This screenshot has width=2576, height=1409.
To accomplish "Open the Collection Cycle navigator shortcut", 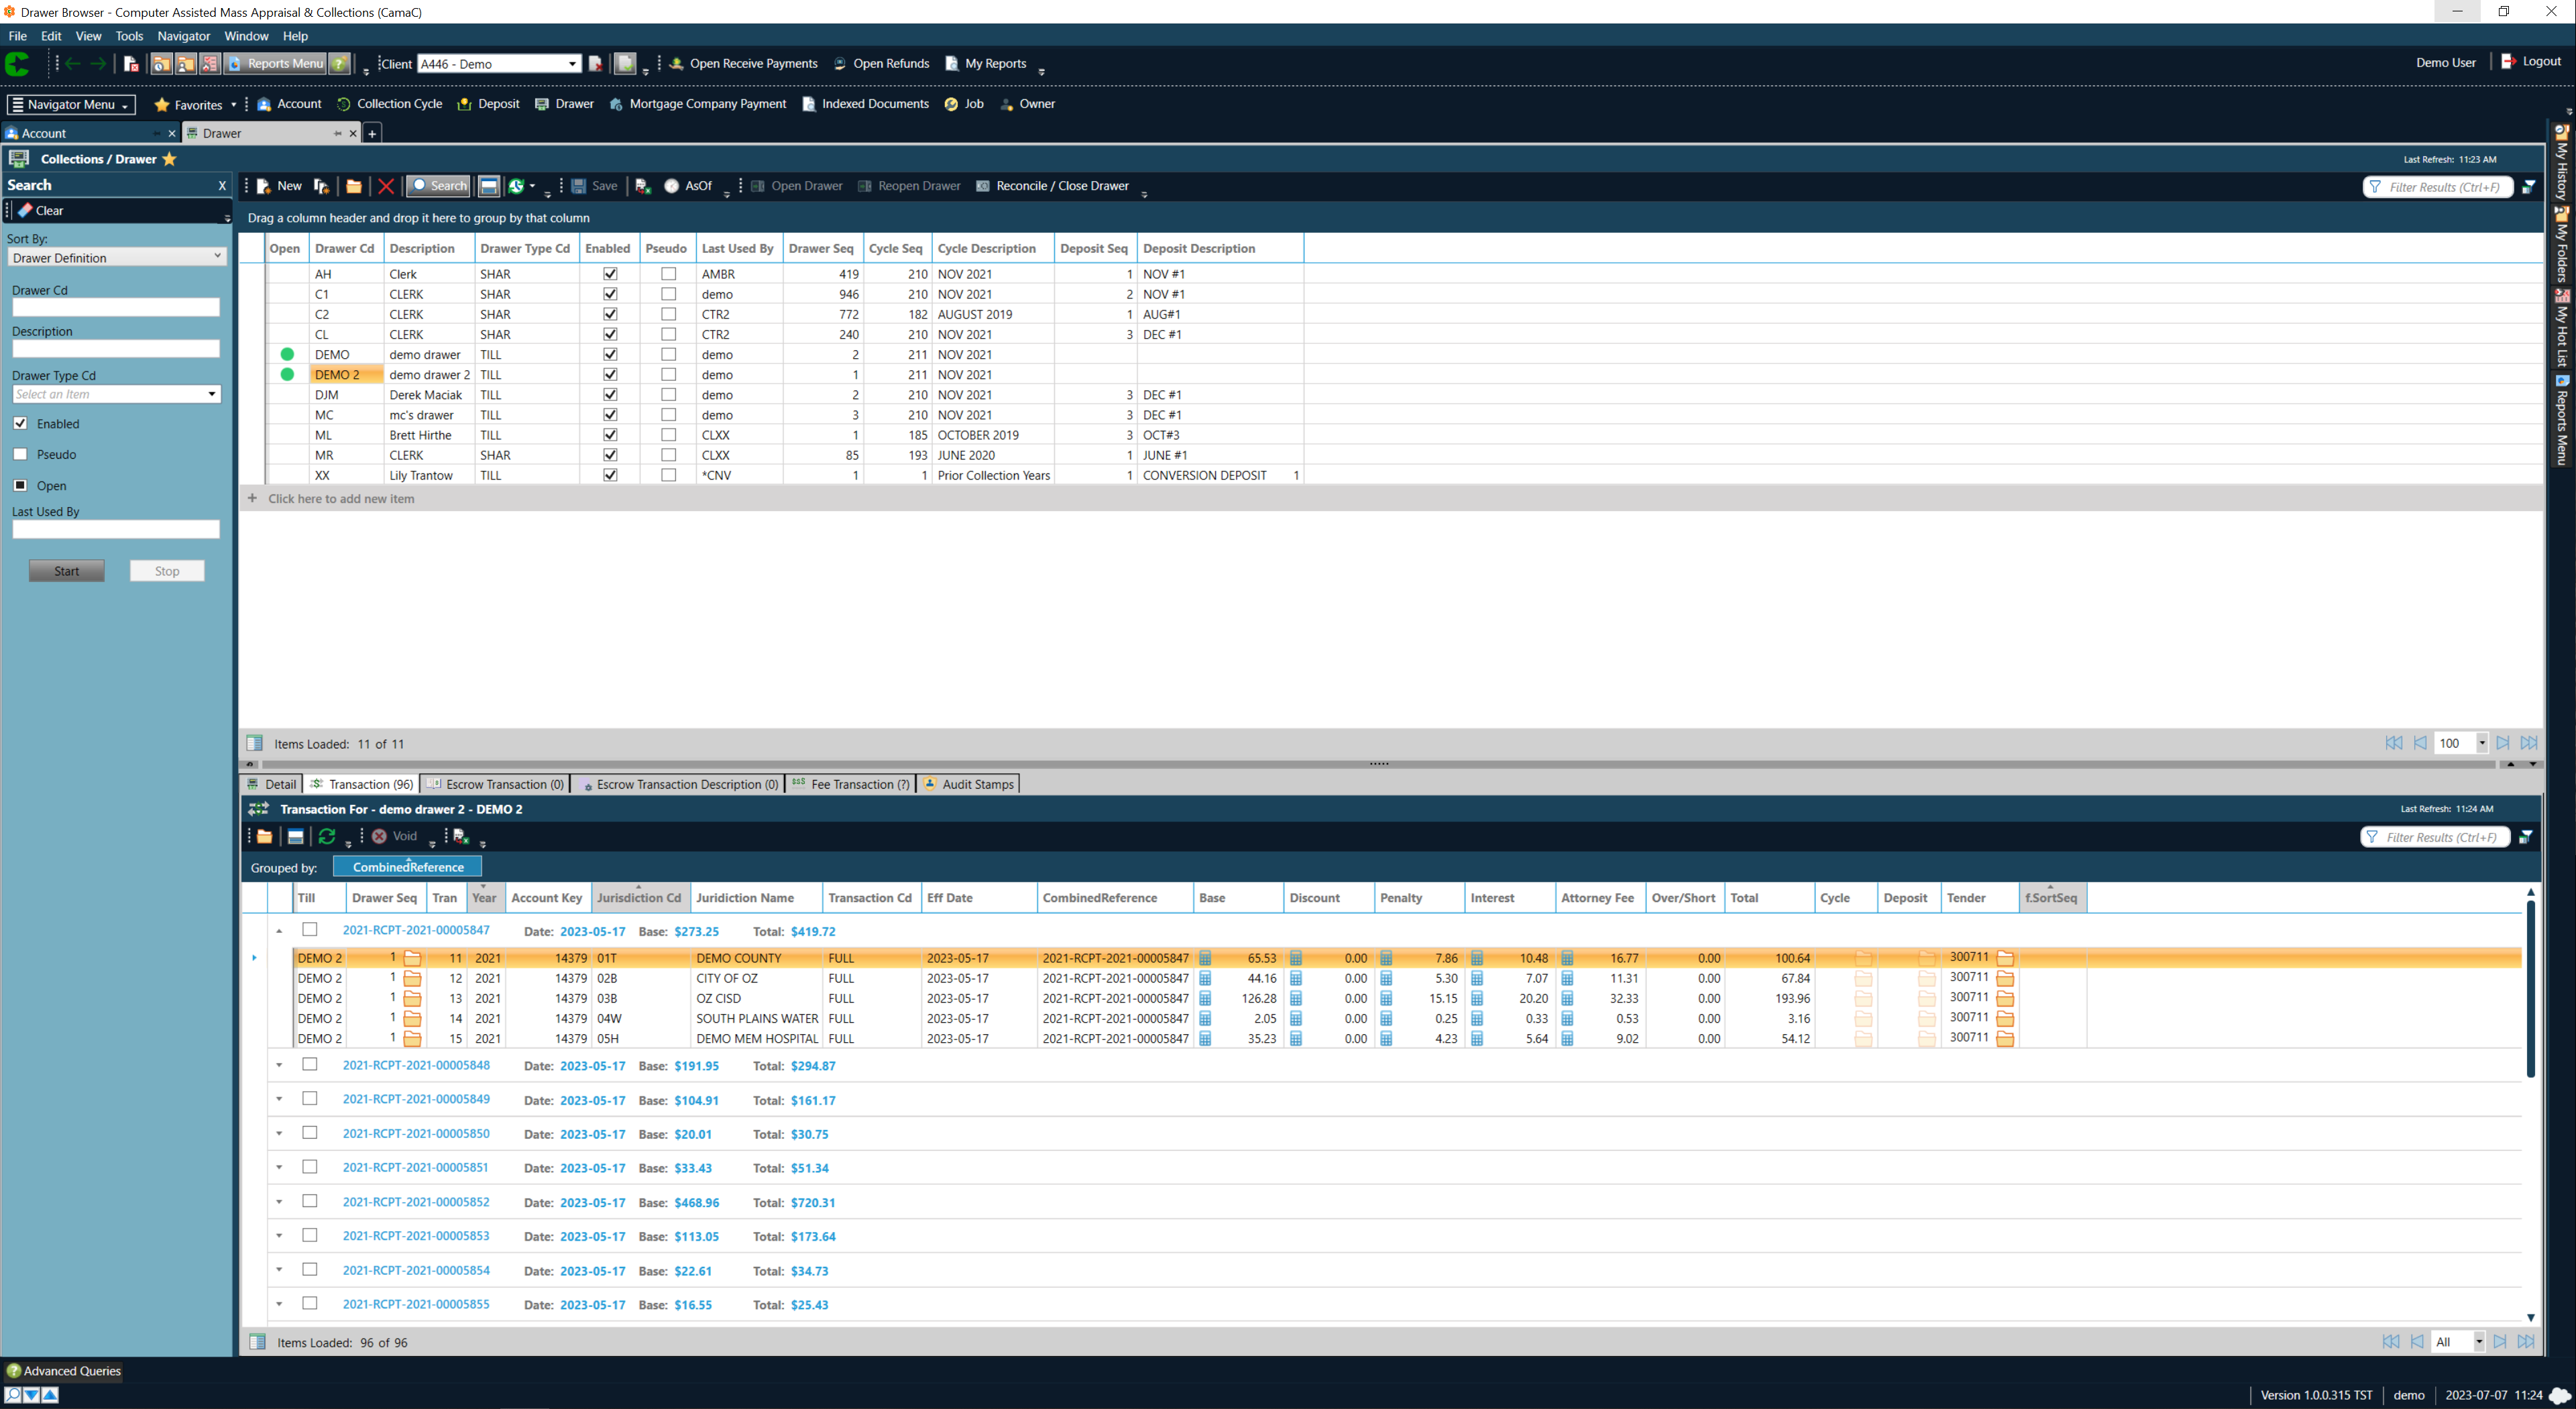I will 390,104.
